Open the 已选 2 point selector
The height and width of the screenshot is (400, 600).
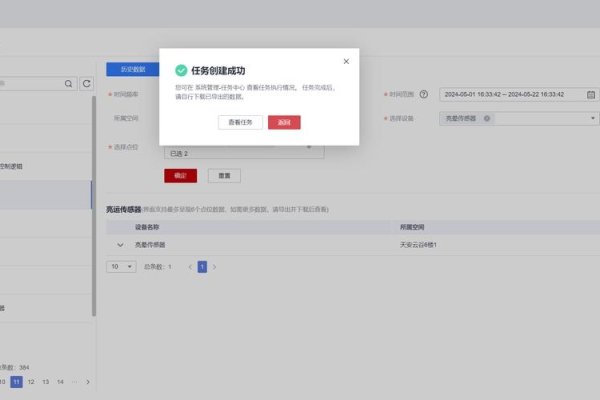pos(244,153)
